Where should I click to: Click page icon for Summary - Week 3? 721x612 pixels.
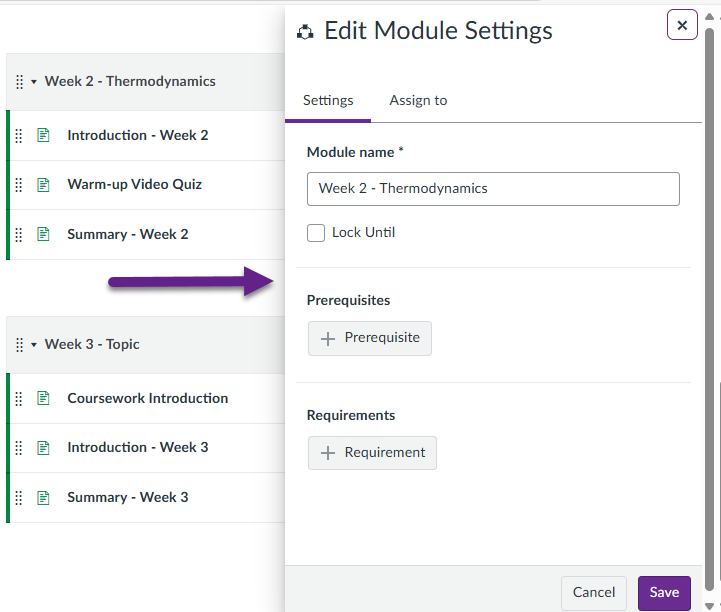click(x=43, y=498)
